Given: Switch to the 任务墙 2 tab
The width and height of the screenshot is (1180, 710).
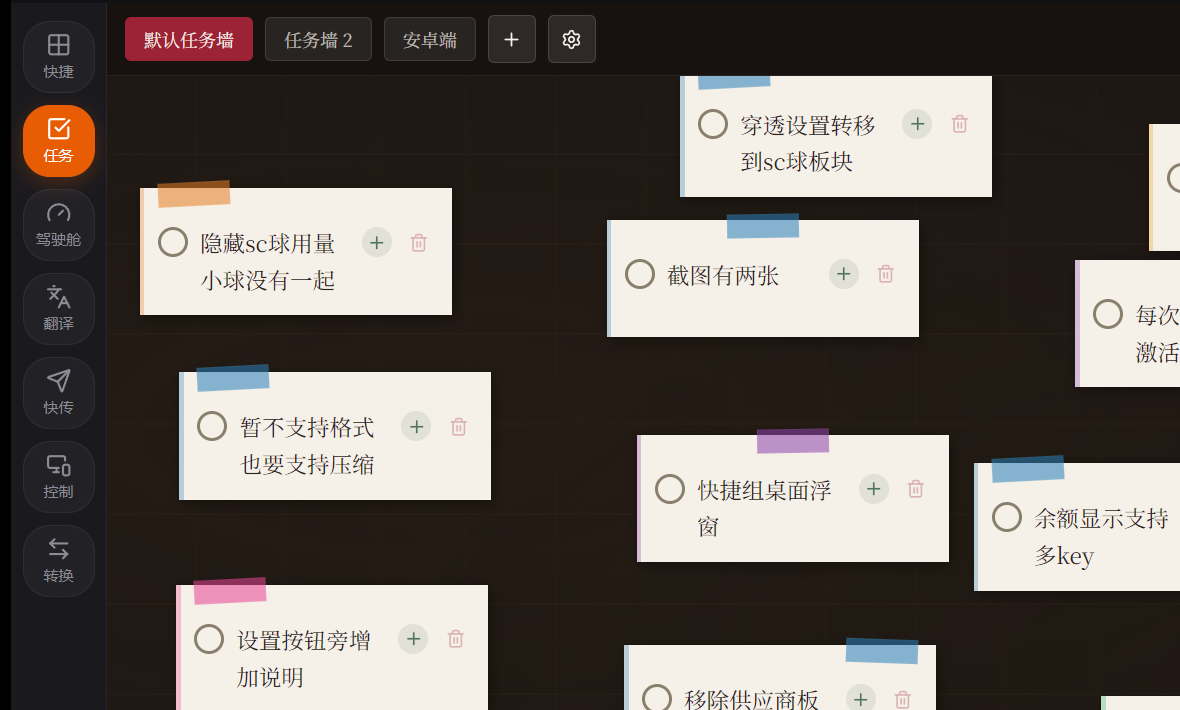Looking at the screenshot, I should point(318,39).
